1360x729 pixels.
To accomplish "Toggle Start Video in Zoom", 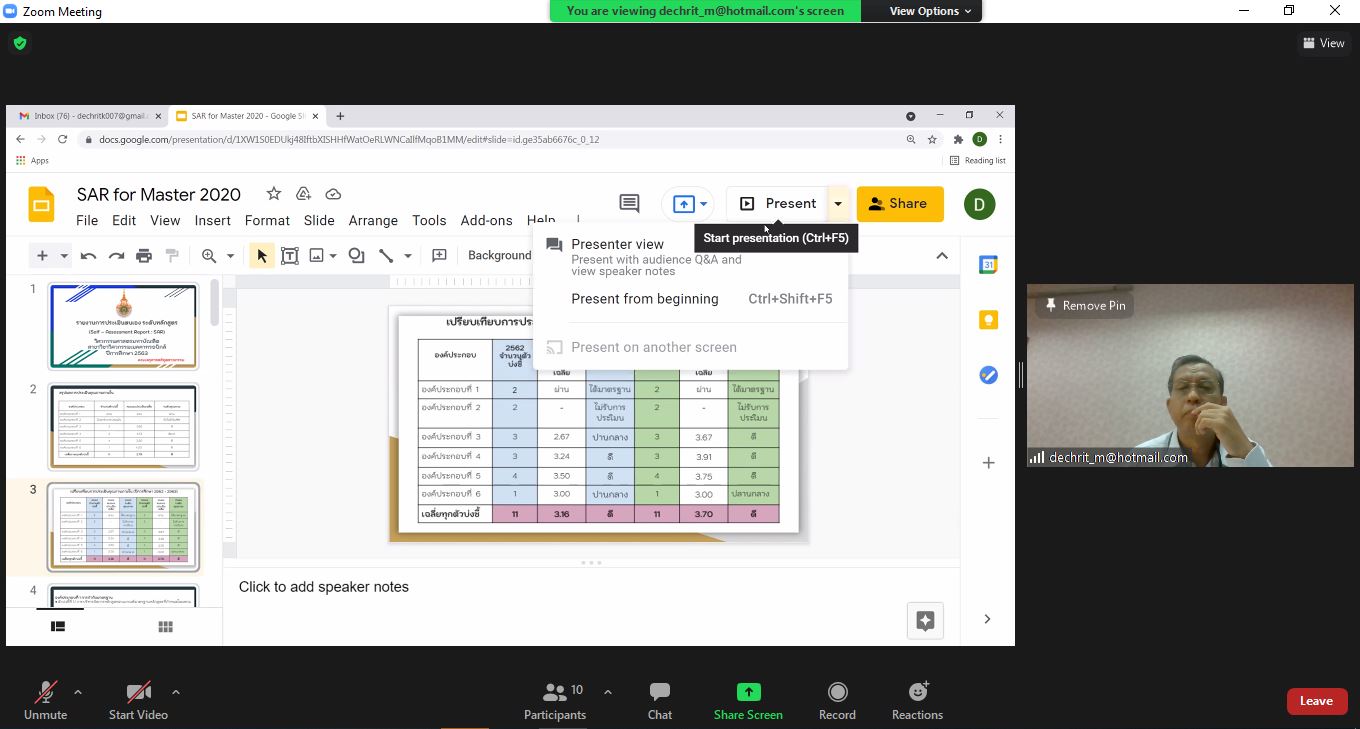I will [x=138, y=700].
